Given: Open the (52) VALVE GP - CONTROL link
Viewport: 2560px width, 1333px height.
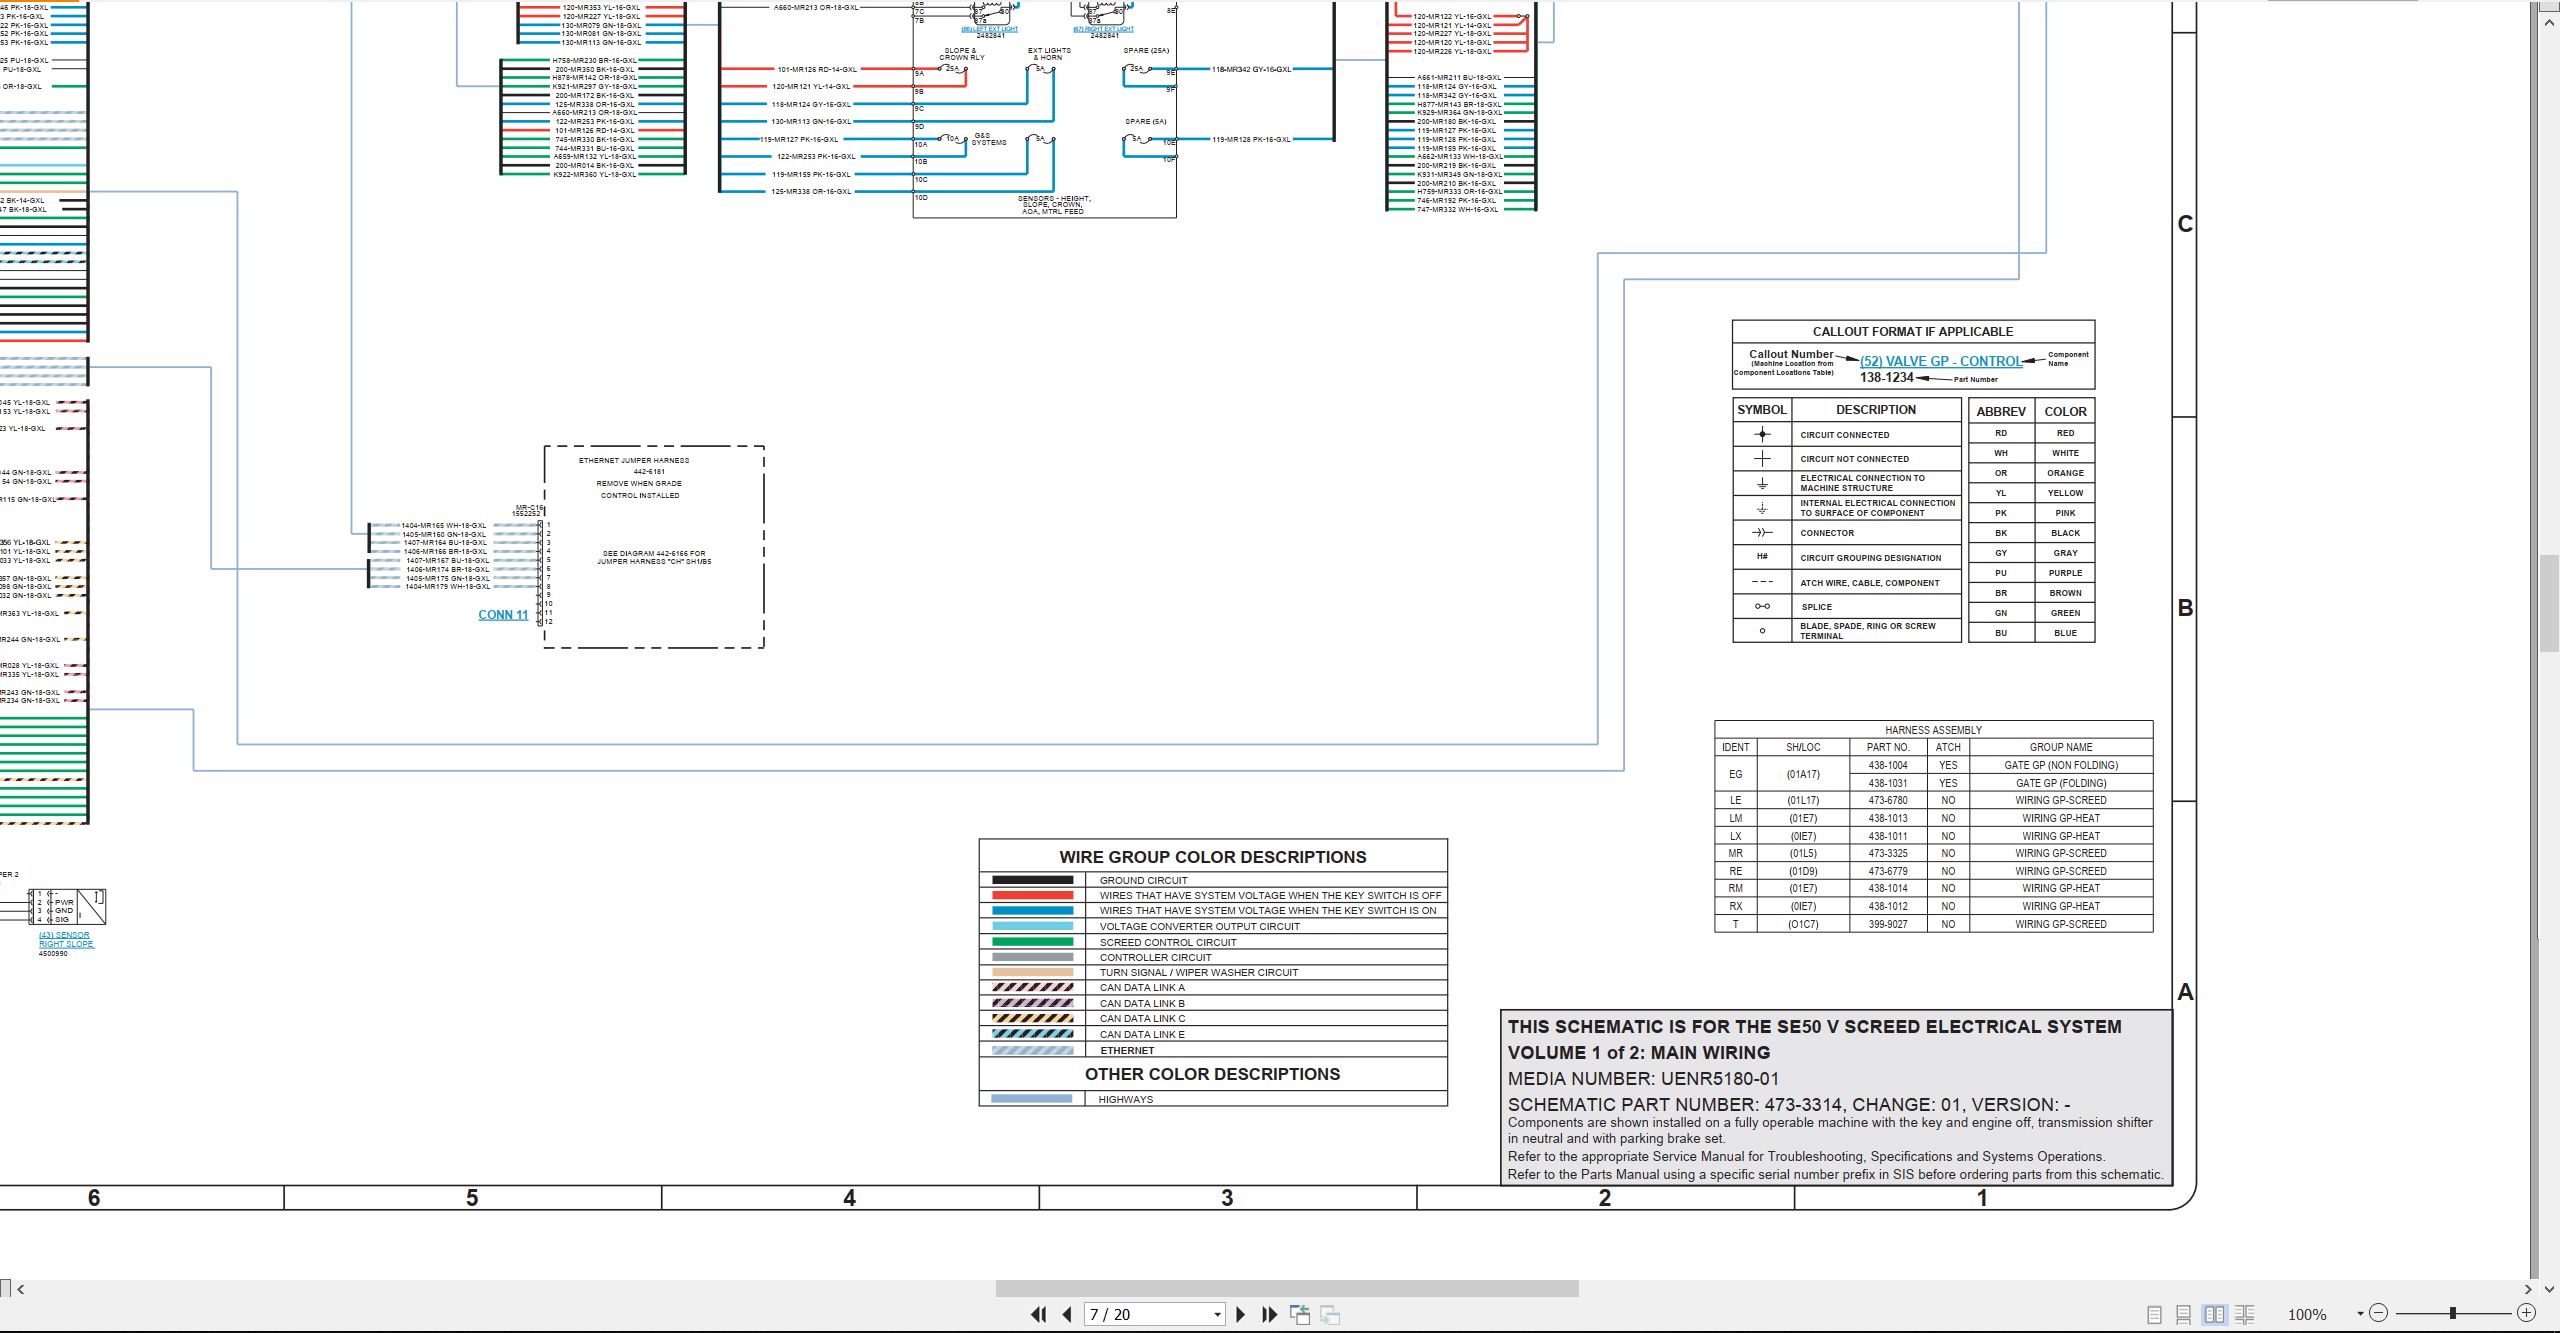Looking at the screenshot, I should [1941, 362].
